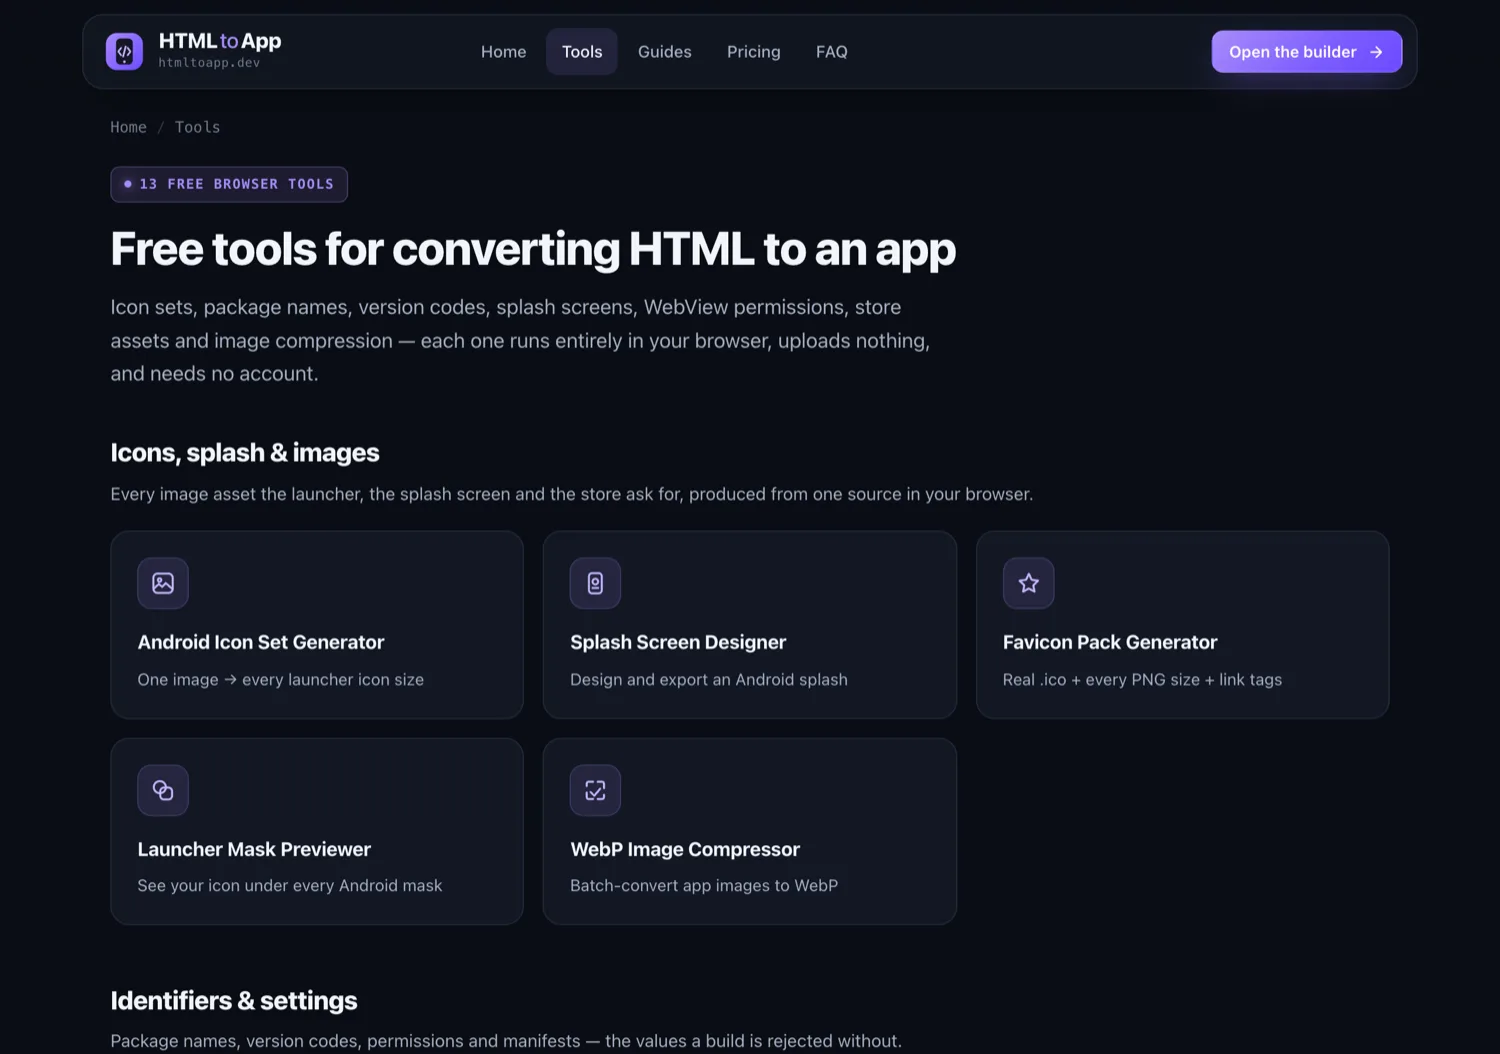The height and width of the screenshot is (1054, 1500).
Task: Open the Splash Screen Designer title
Action: pyautogui.click(x=678, y=642)
